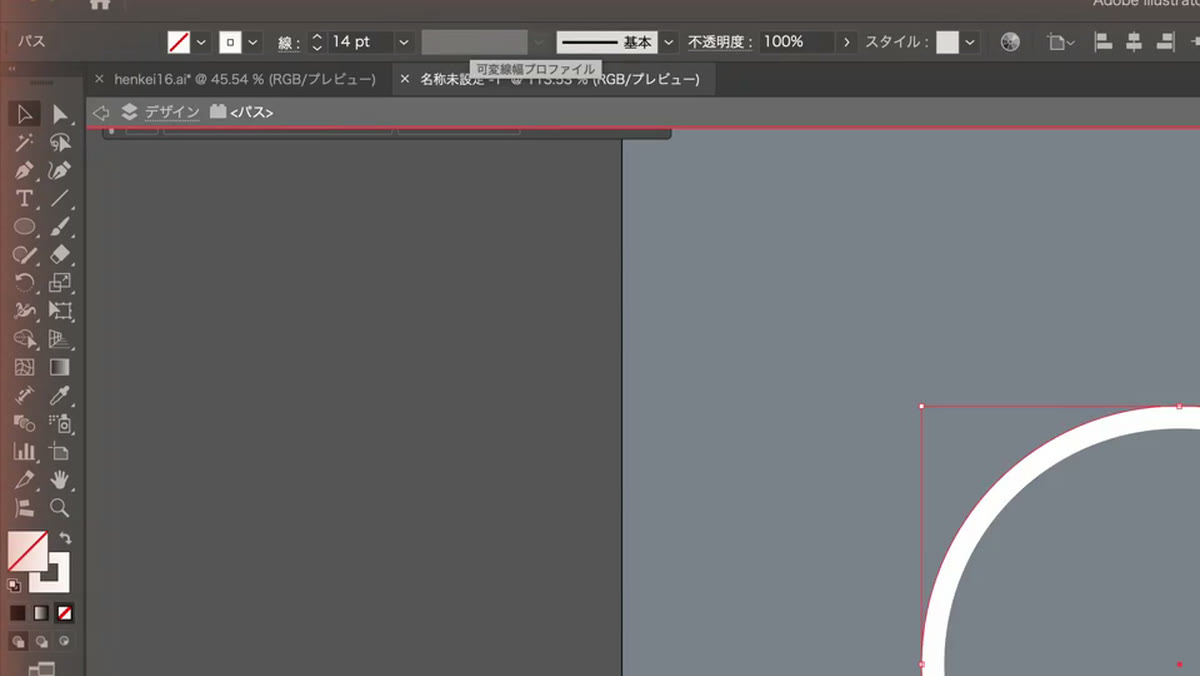
Task: Select the Shape Builder tool
Action: [25, 339]
